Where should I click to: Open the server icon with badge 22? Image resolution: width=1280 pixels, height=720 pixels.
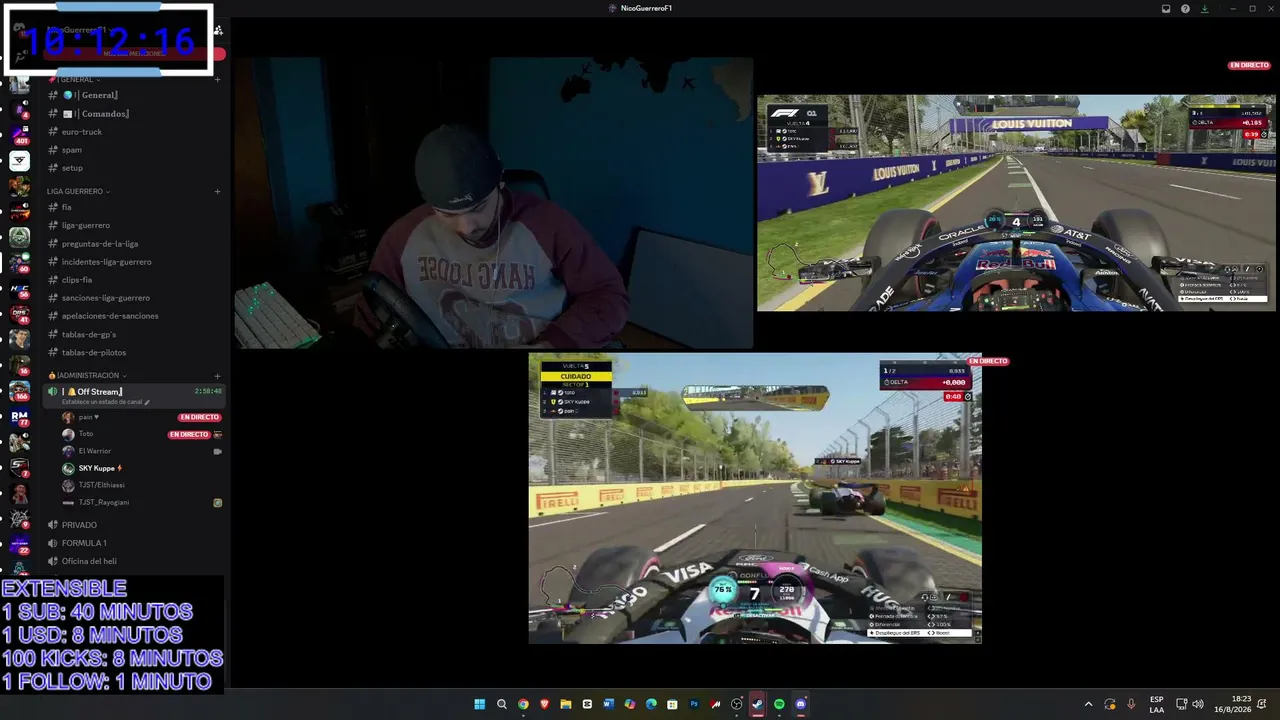[19, 545]
